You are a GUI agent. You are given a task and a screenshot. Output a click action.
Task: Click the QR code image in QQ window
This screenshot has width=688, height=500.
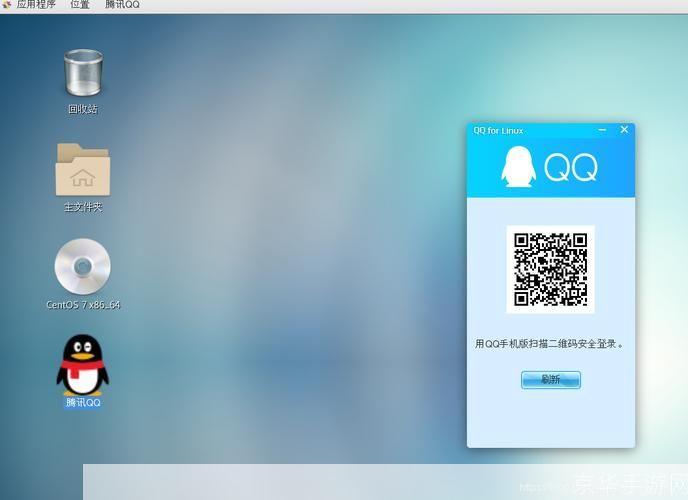pyautogui.click(x=551, y=269)
